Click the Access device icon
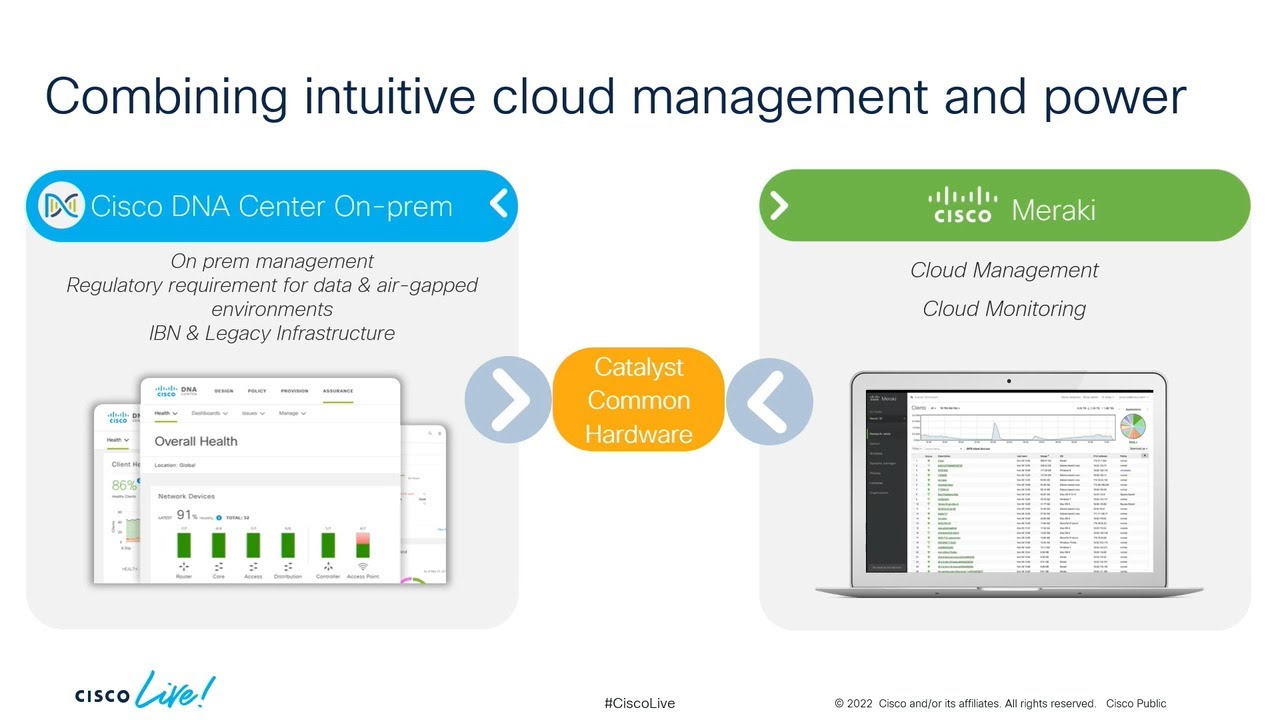Viewport: 1280px width, 720px height. pyautogui.click(x=253, y=566)
